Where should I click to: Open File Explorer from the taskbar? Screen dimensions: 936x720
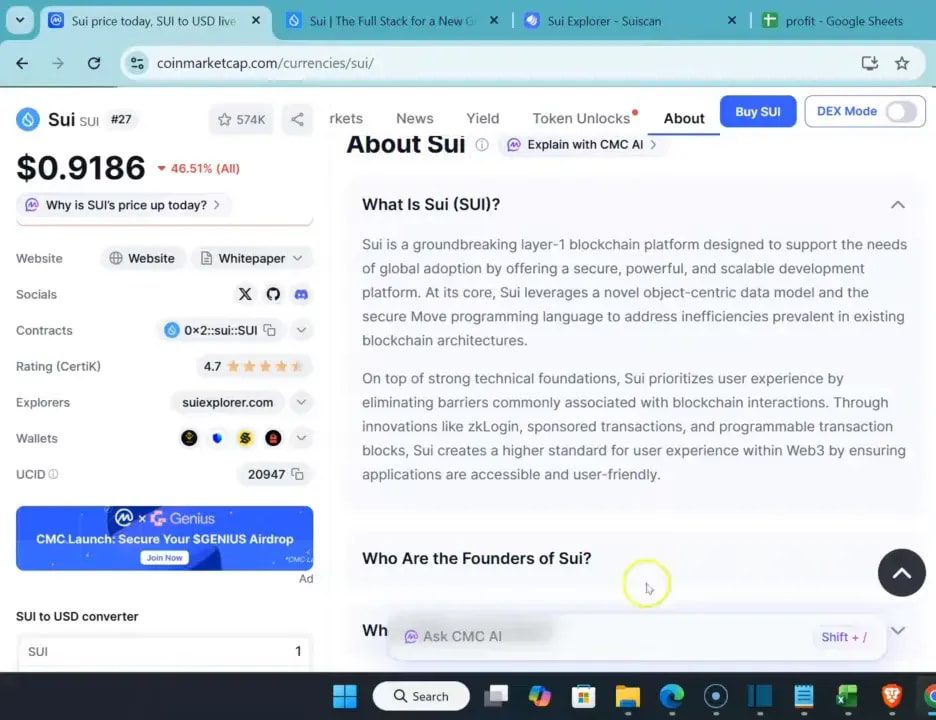coord(627,696)
